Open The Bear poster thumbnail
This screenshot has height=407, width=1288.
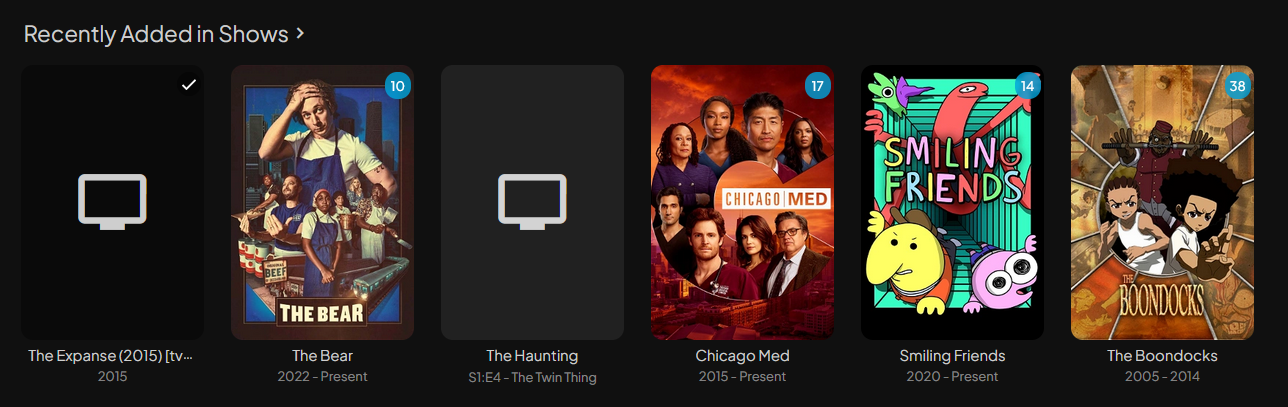[323, 202]
